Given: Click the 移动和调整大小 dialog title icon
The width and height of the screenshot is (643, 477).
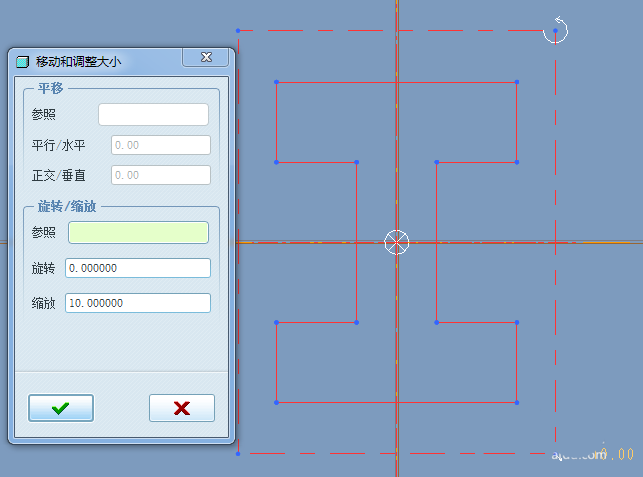Looking at the screenshot, I should pos(23,62).
